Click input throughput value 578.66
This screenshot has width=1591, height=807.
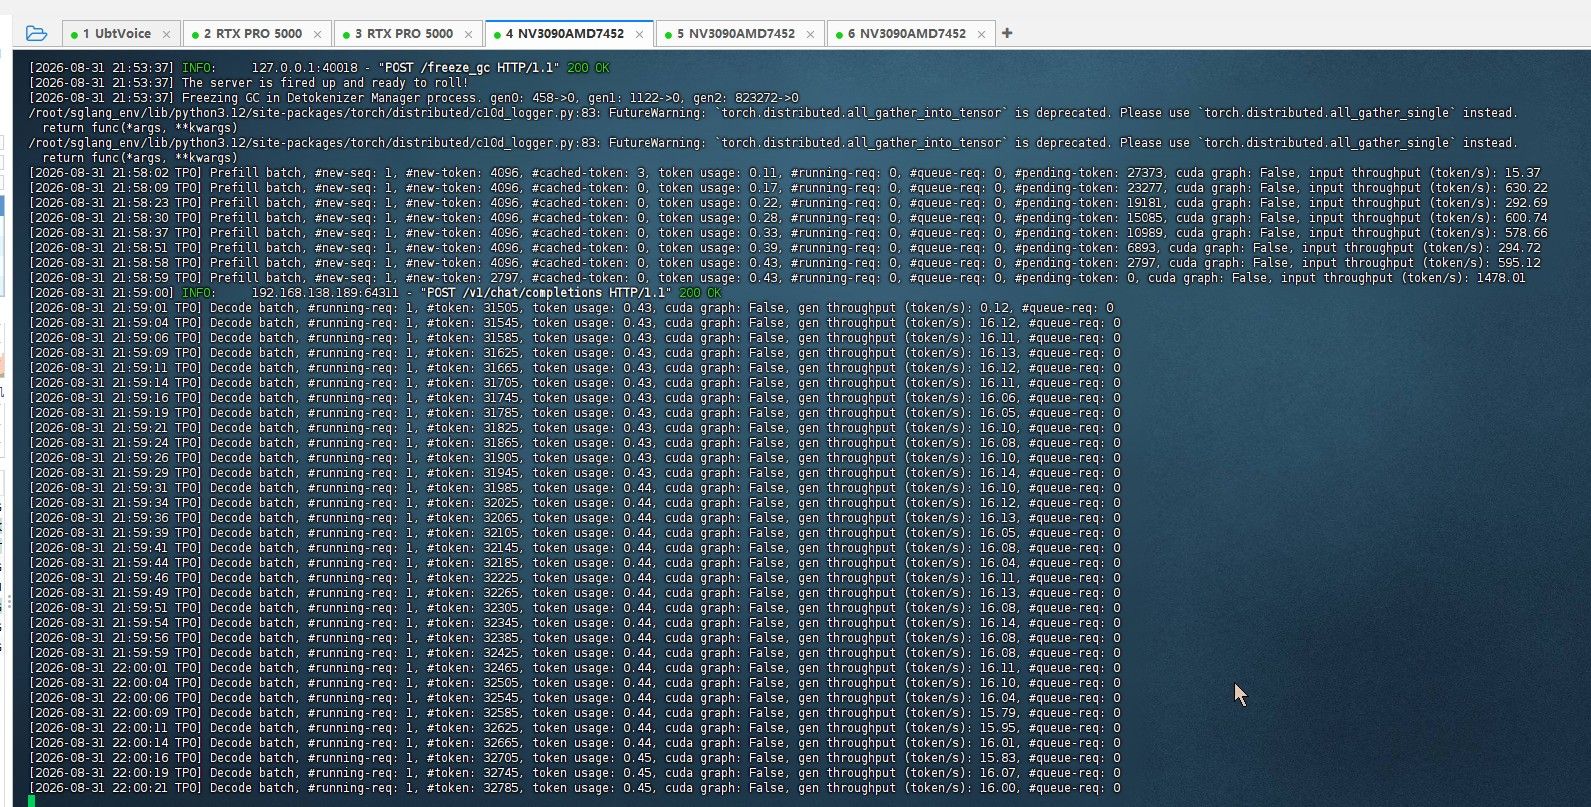tap(1526, 233)
